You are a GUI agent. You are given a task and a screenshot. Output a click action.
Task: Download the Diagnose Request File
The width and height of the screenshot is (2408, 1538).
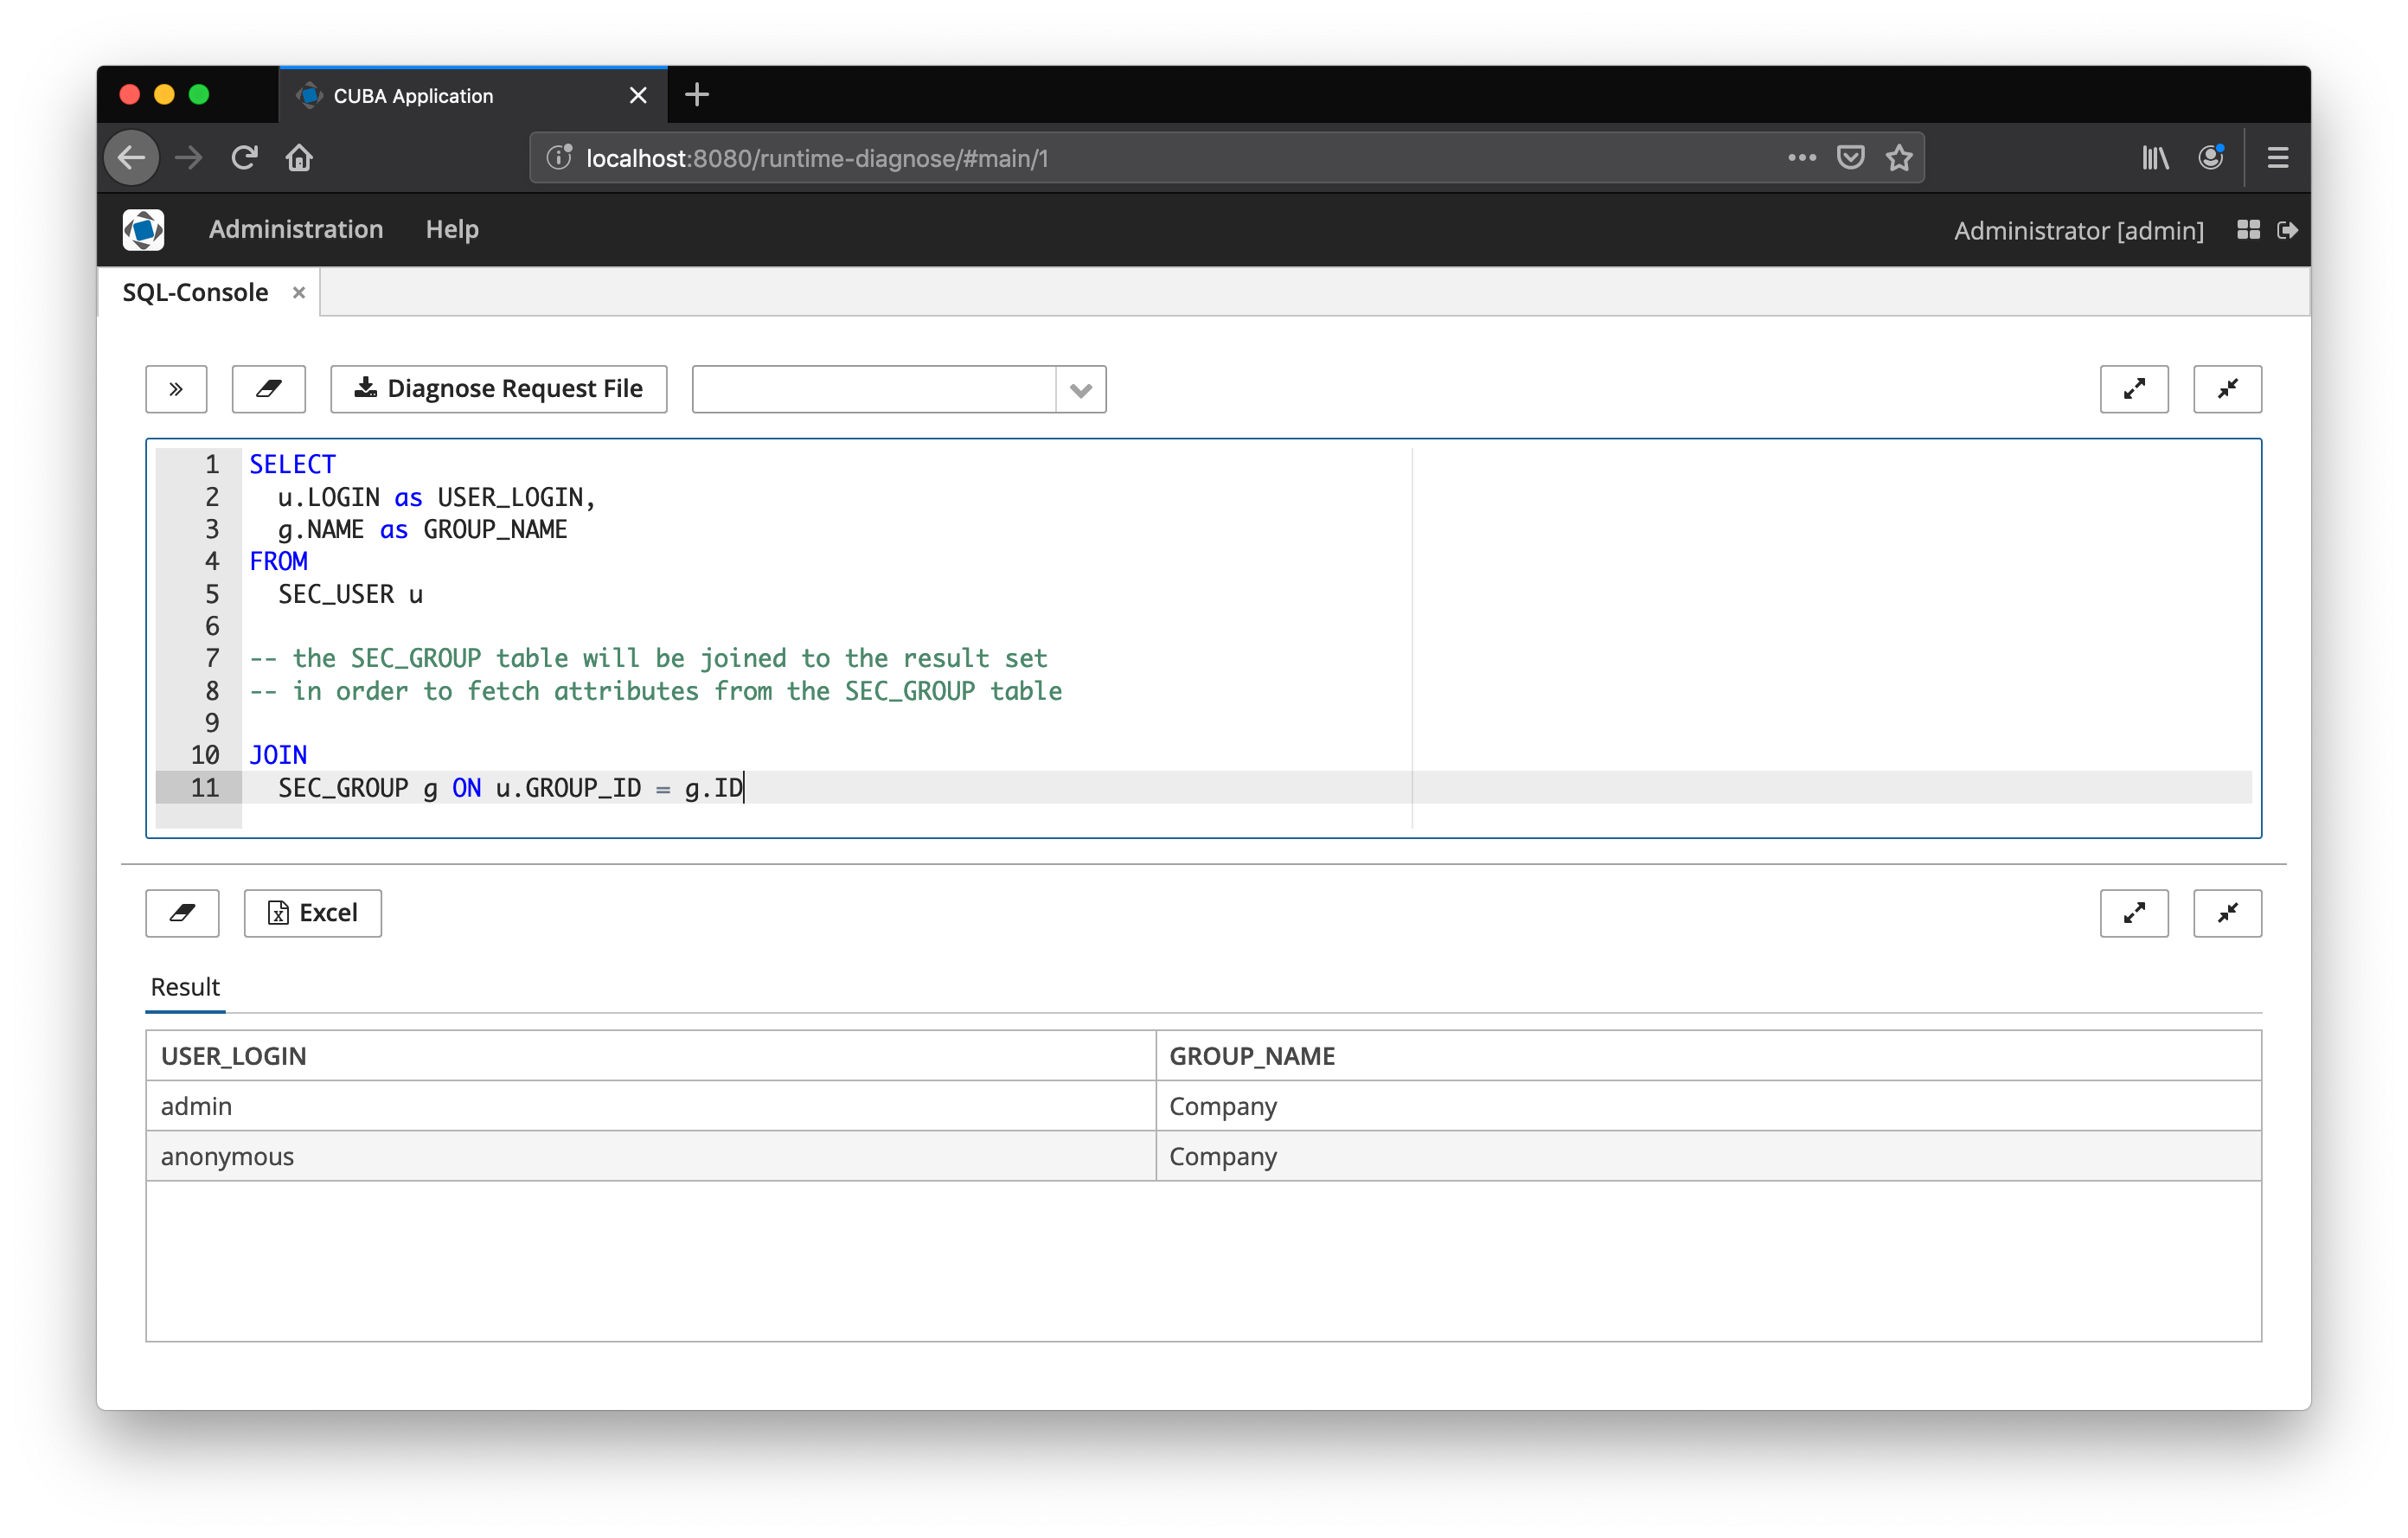coord(498,389)
